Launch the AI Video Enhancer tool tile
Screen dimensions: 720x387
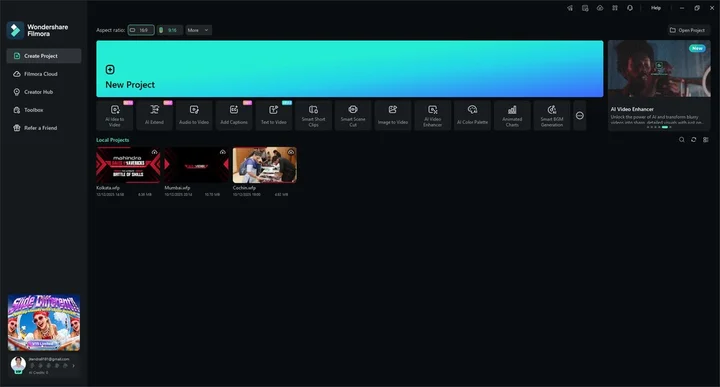pos(433,115)
